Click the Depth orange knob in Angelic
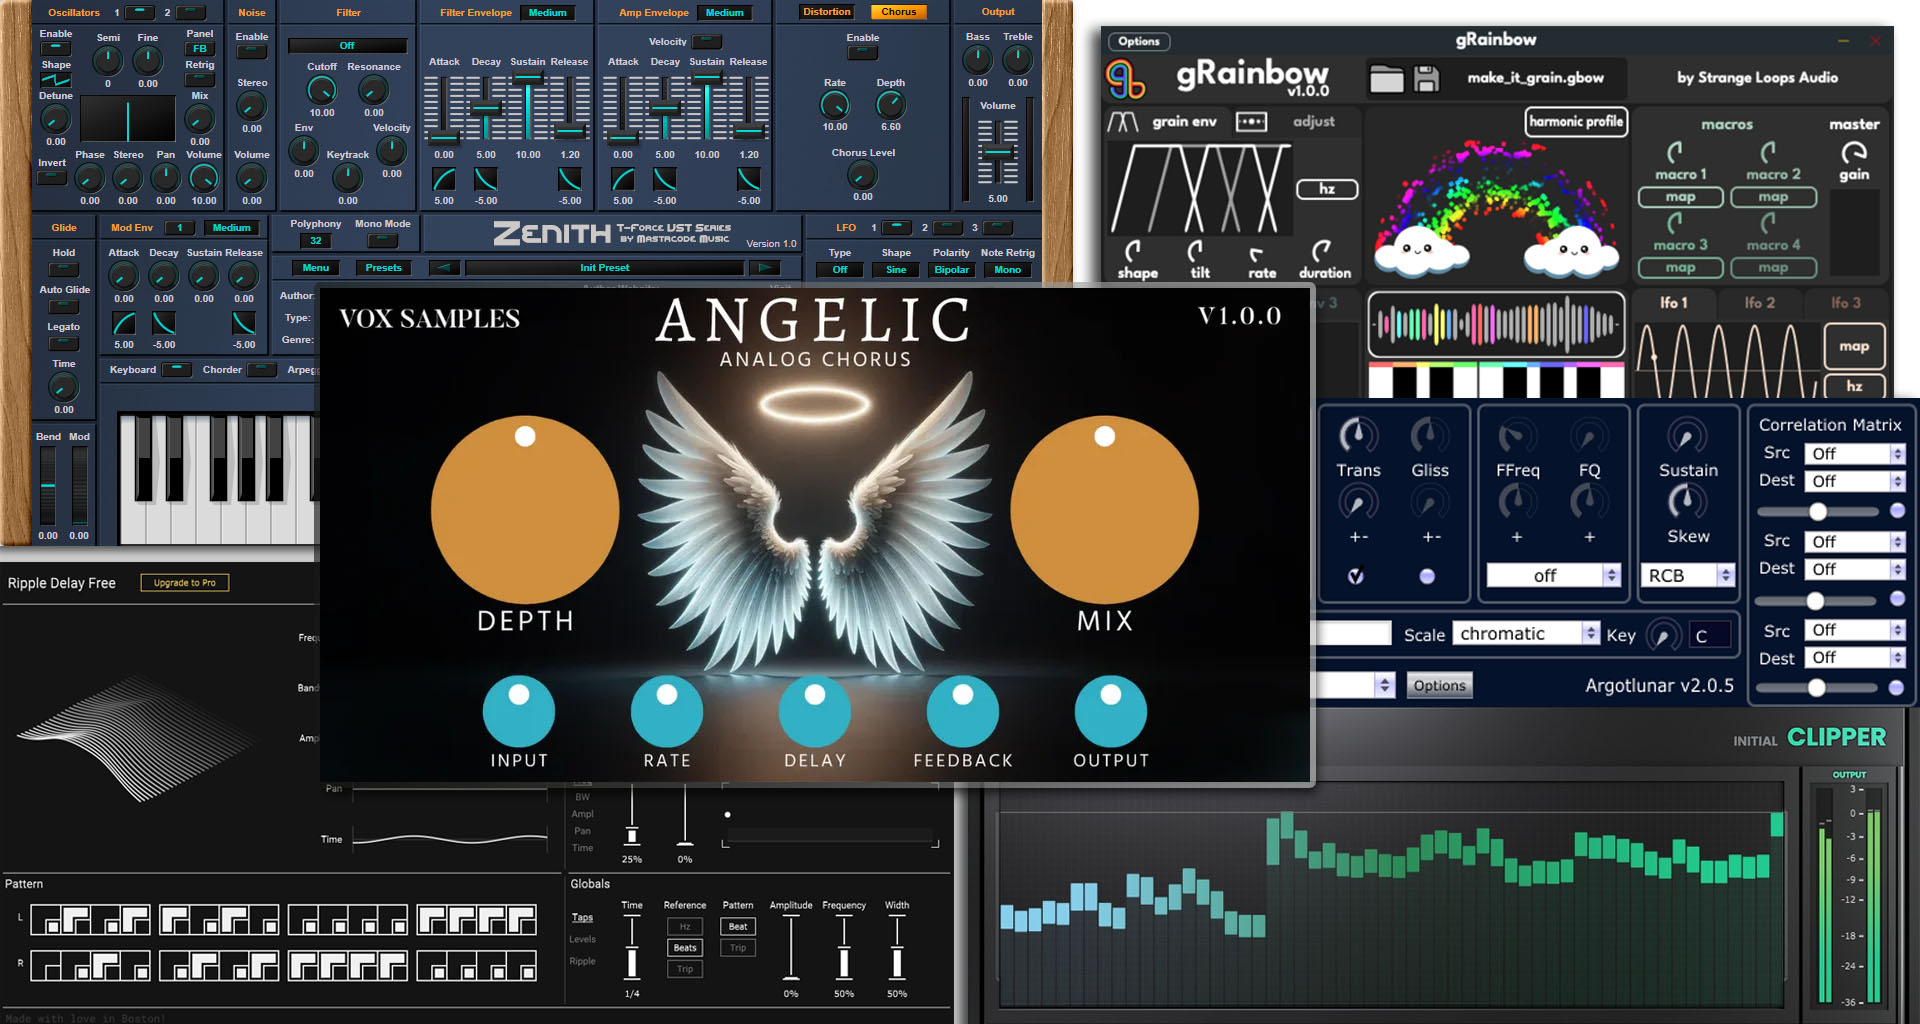Screen dimensions: 1920x1024 tap(525, 510)
